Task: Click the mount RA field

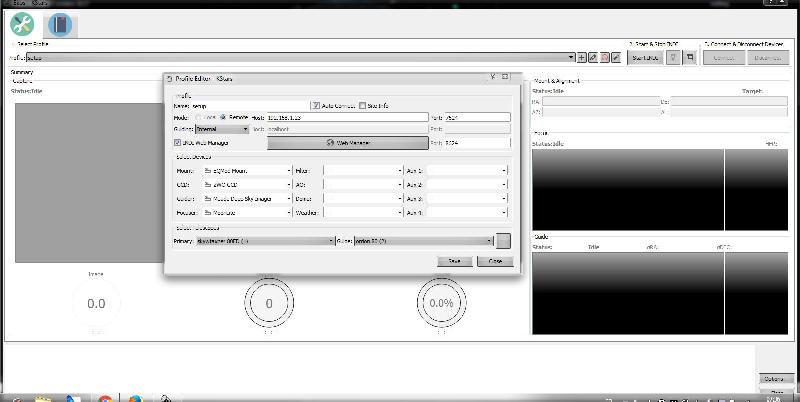Action: tap(601, 101)
